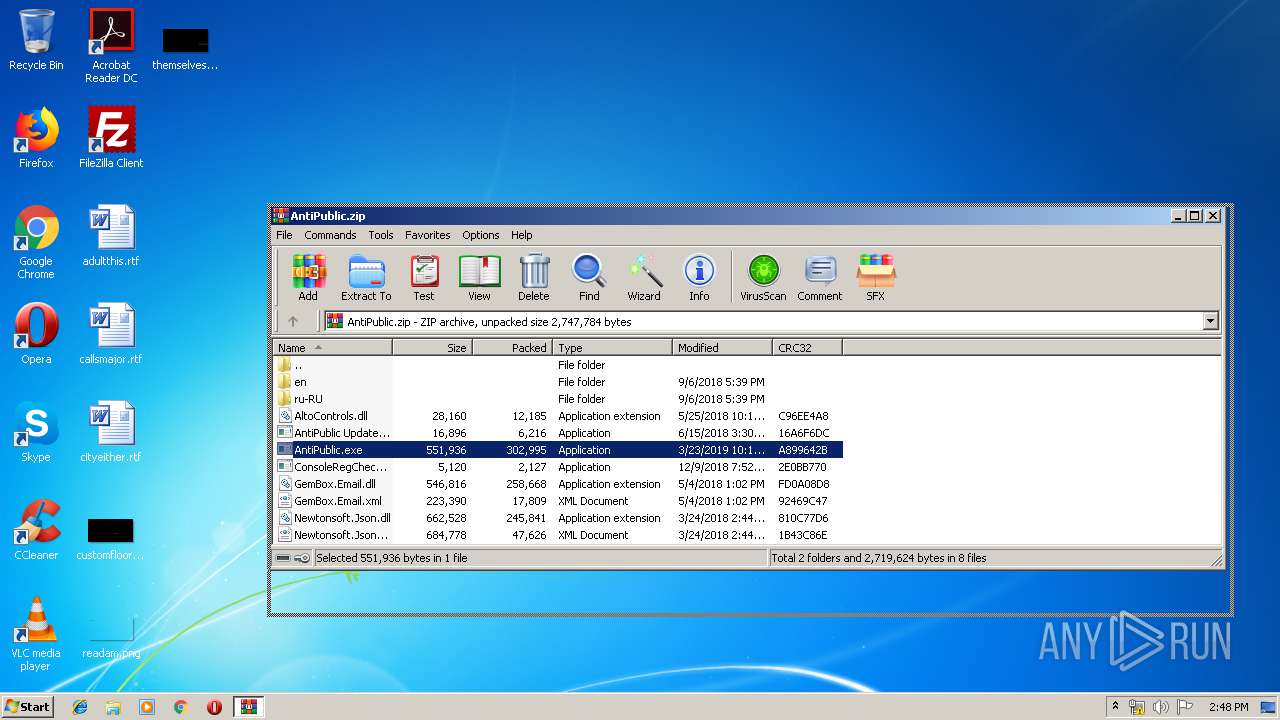Open the Options menu
The height and width of the screenshot is (720, 1280).
tap(481, 235)
